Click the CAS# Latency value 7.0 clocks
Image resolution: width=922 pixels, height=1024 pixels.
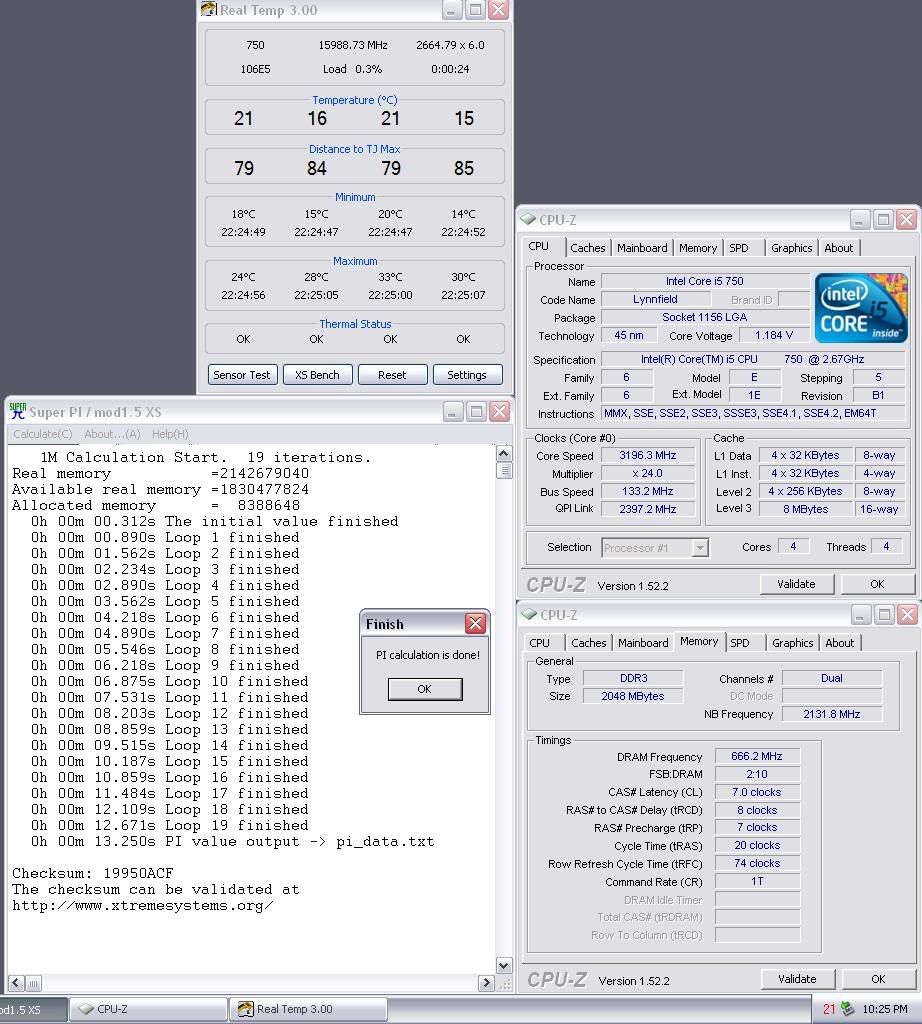coord(757,792)
